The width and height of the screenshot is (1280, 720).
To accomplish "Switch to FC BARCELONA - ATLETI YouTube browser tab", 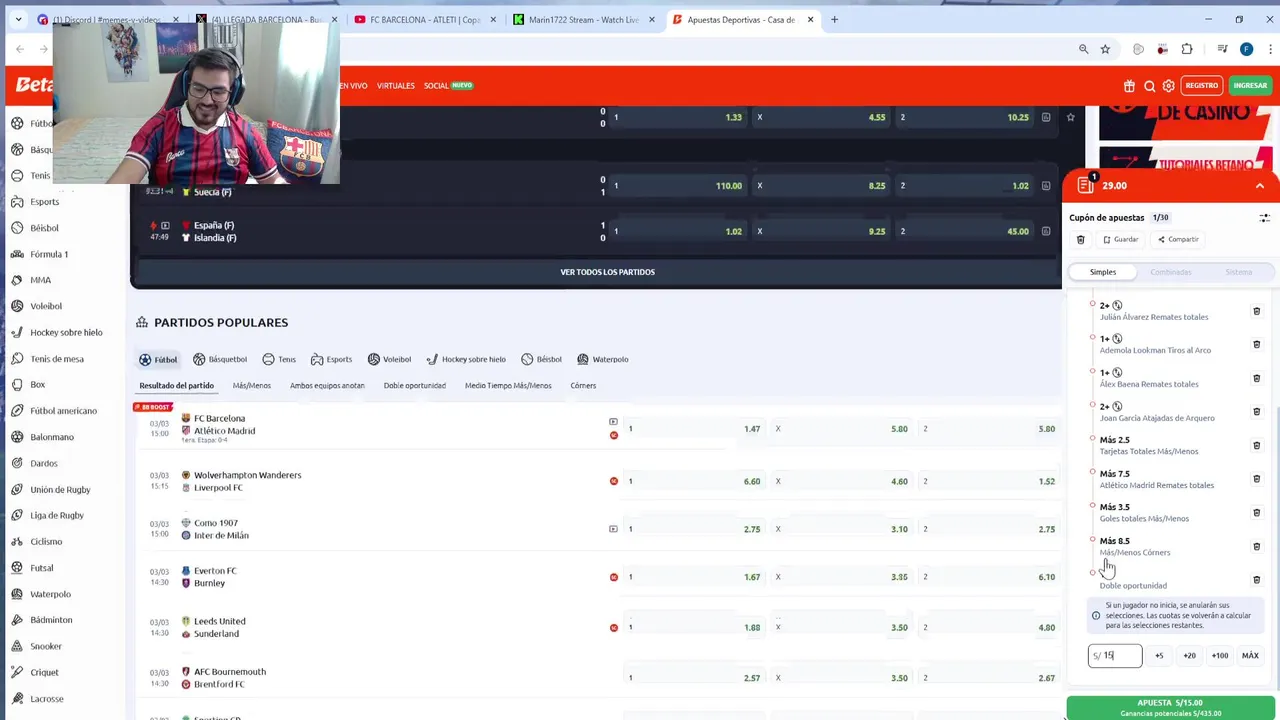I will tap(425, 20).
